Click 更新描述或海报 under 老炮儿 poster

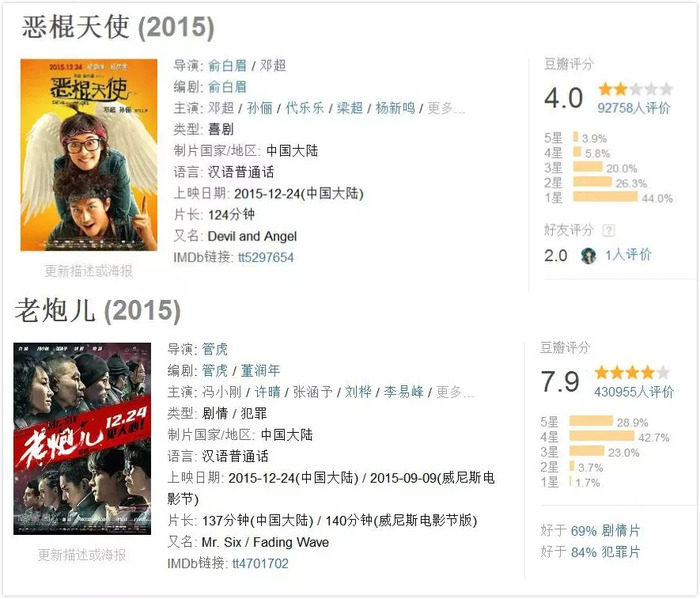(x=82, y=555)
